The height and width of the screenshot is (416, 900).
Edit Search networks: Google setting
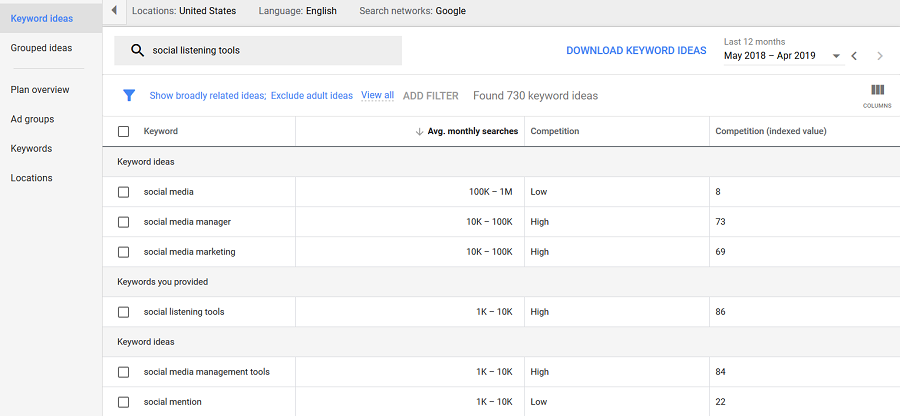coord(412,11)
